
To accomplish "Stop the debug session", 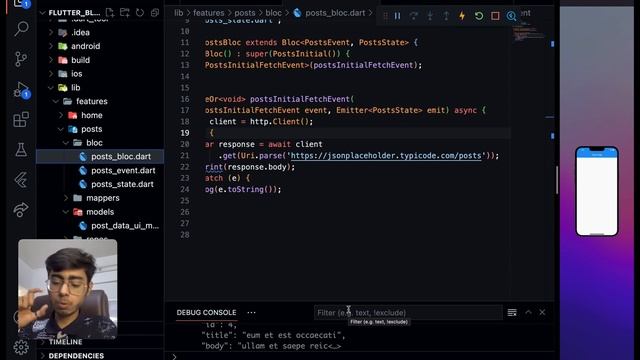I will pos(495,16).
